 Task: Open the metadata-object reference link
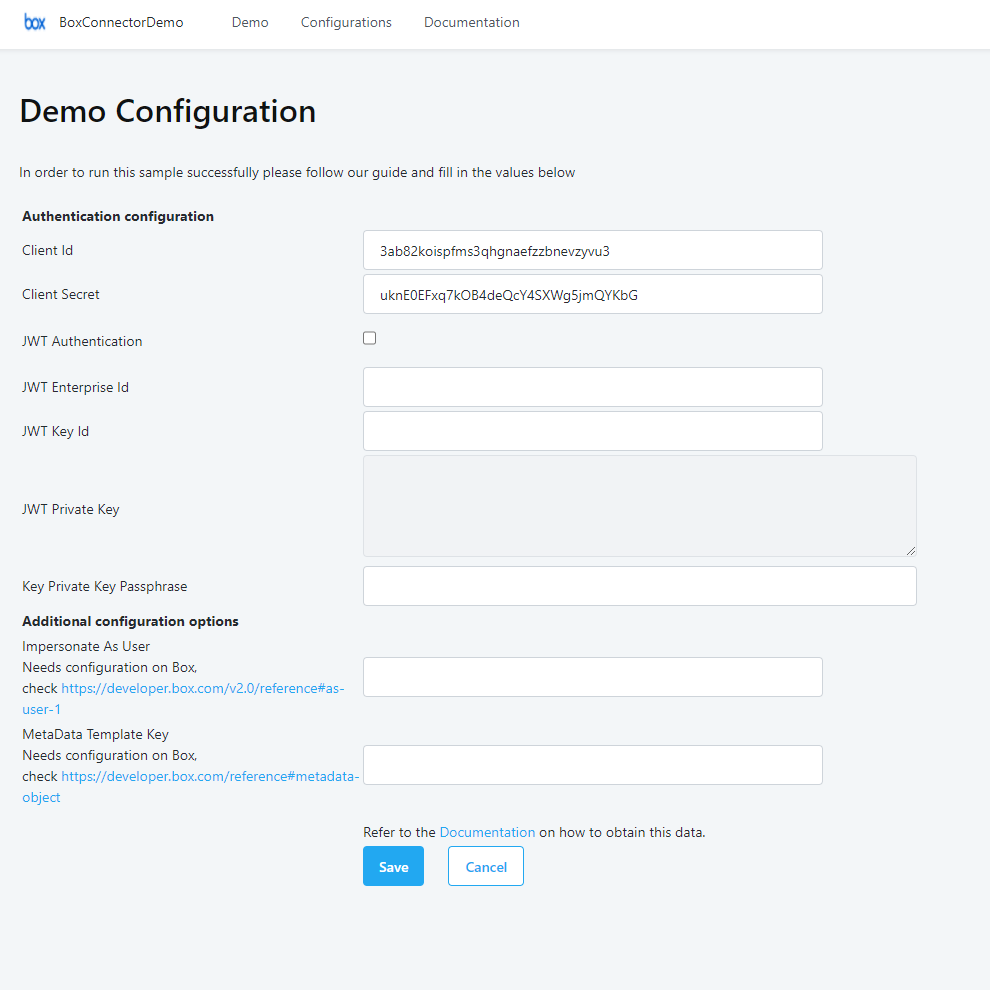click(209, 776)
